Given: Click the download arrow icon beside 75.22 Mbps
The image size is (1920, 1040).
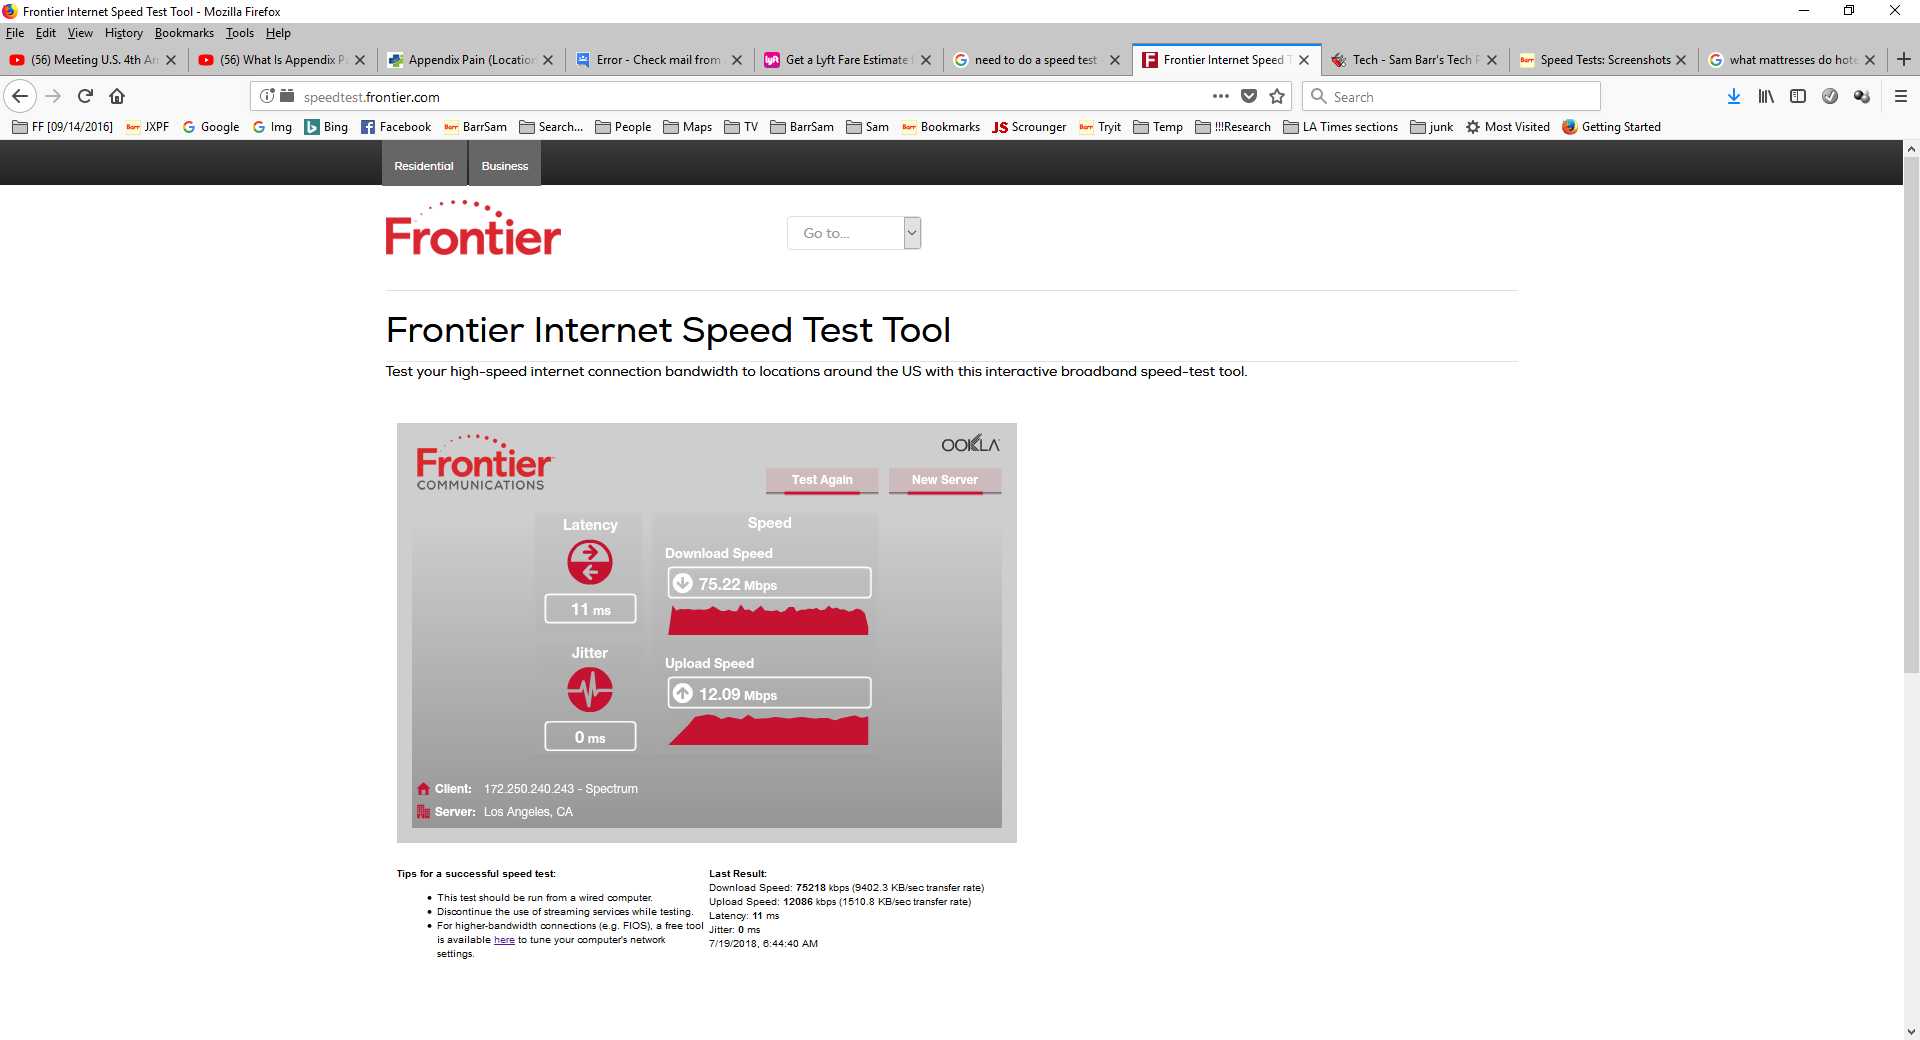Looking at the screenshot, I should [x=682, y=583].
